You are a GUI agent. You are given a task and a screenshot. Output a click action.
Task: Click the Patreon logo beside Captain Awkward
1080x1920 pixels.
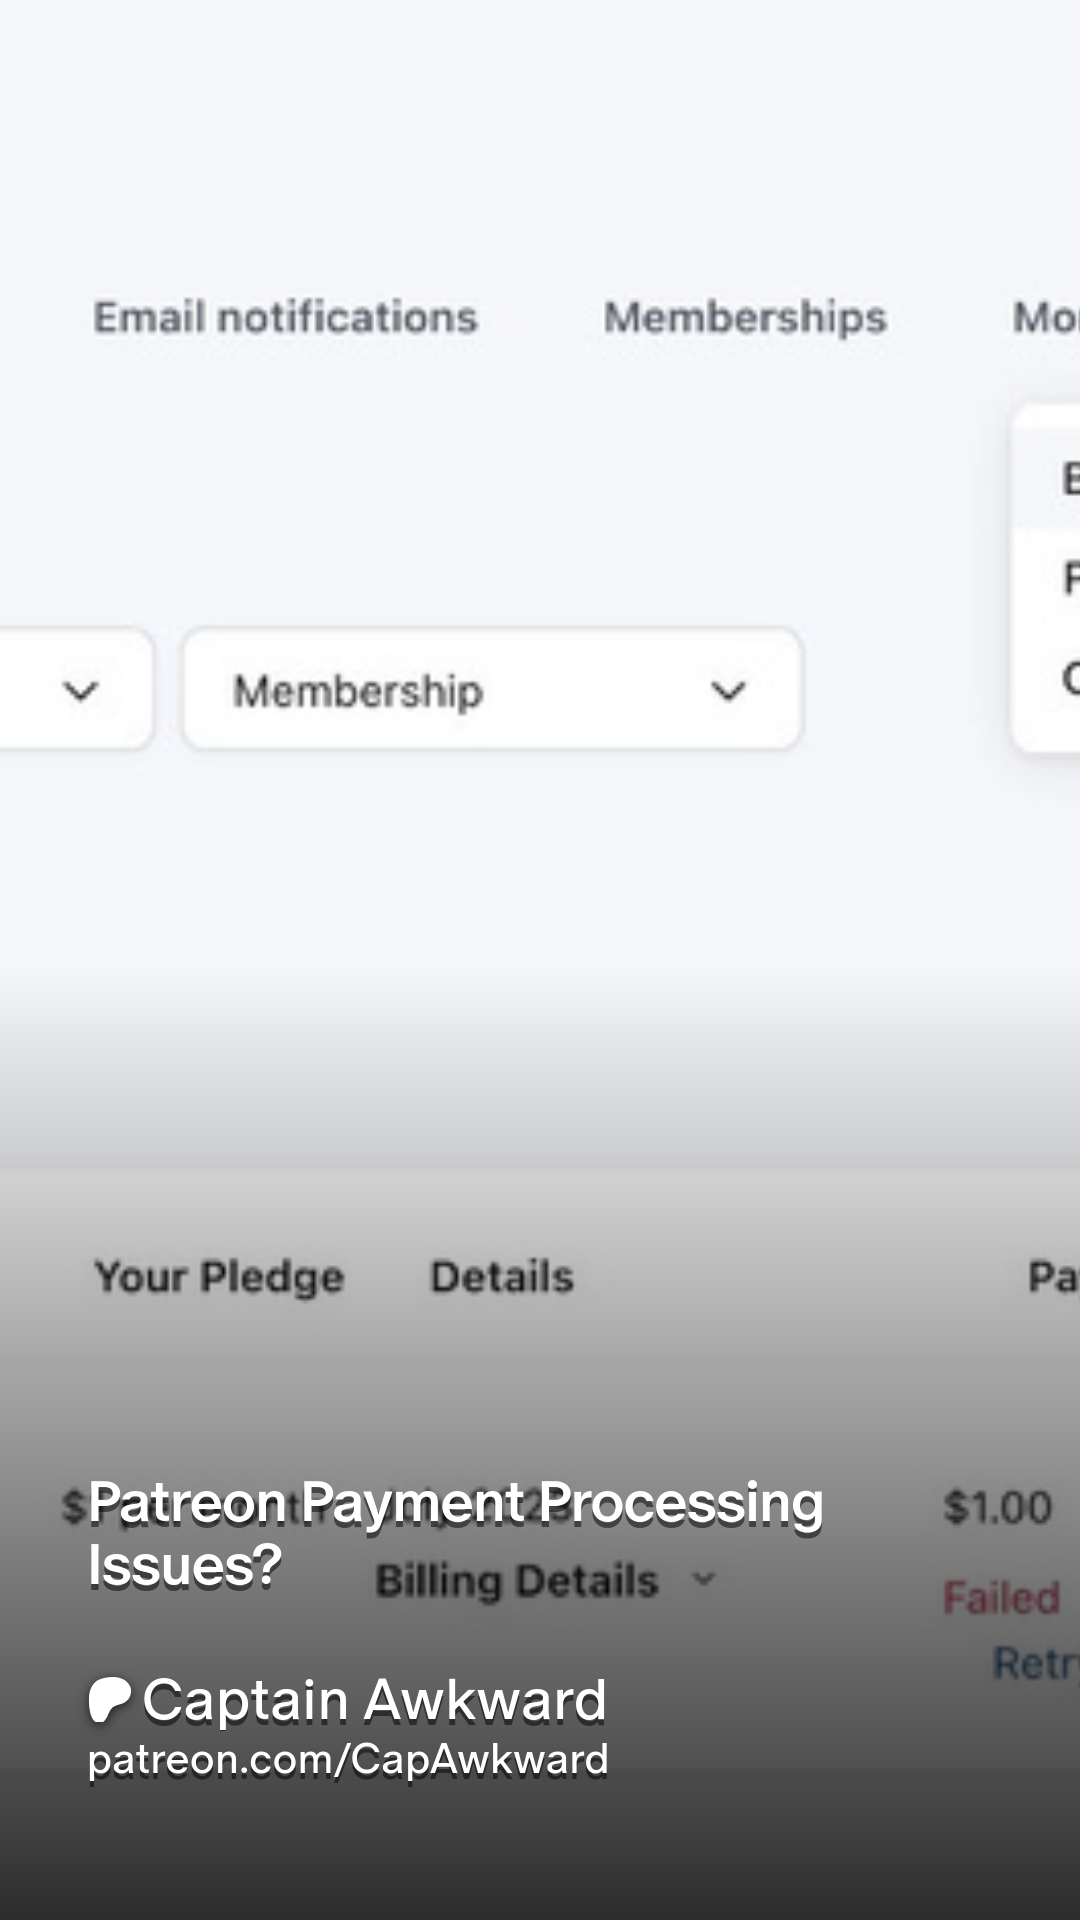pyautogui.click(x=109, y=1700)
